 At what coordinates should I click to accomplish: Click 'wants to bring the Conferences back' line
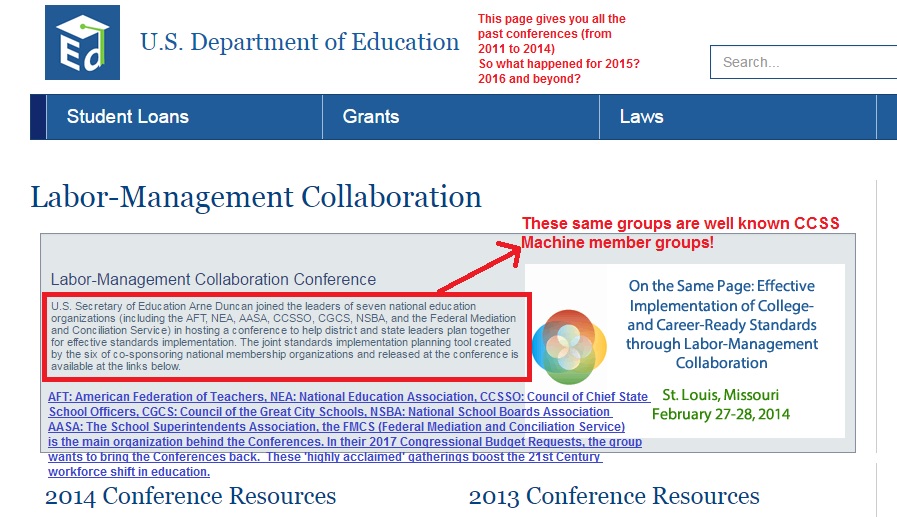[325, 456]
